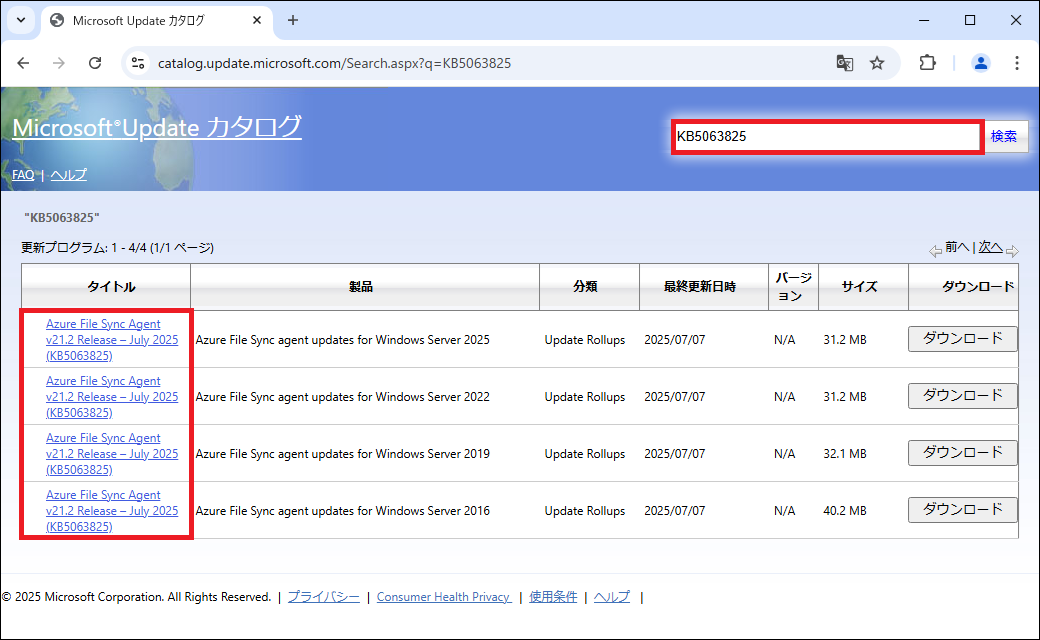Screen dimensions: 1040x640
Task: Close the Microsoft Update カタログ tab
Action: [x=257, y=21]
